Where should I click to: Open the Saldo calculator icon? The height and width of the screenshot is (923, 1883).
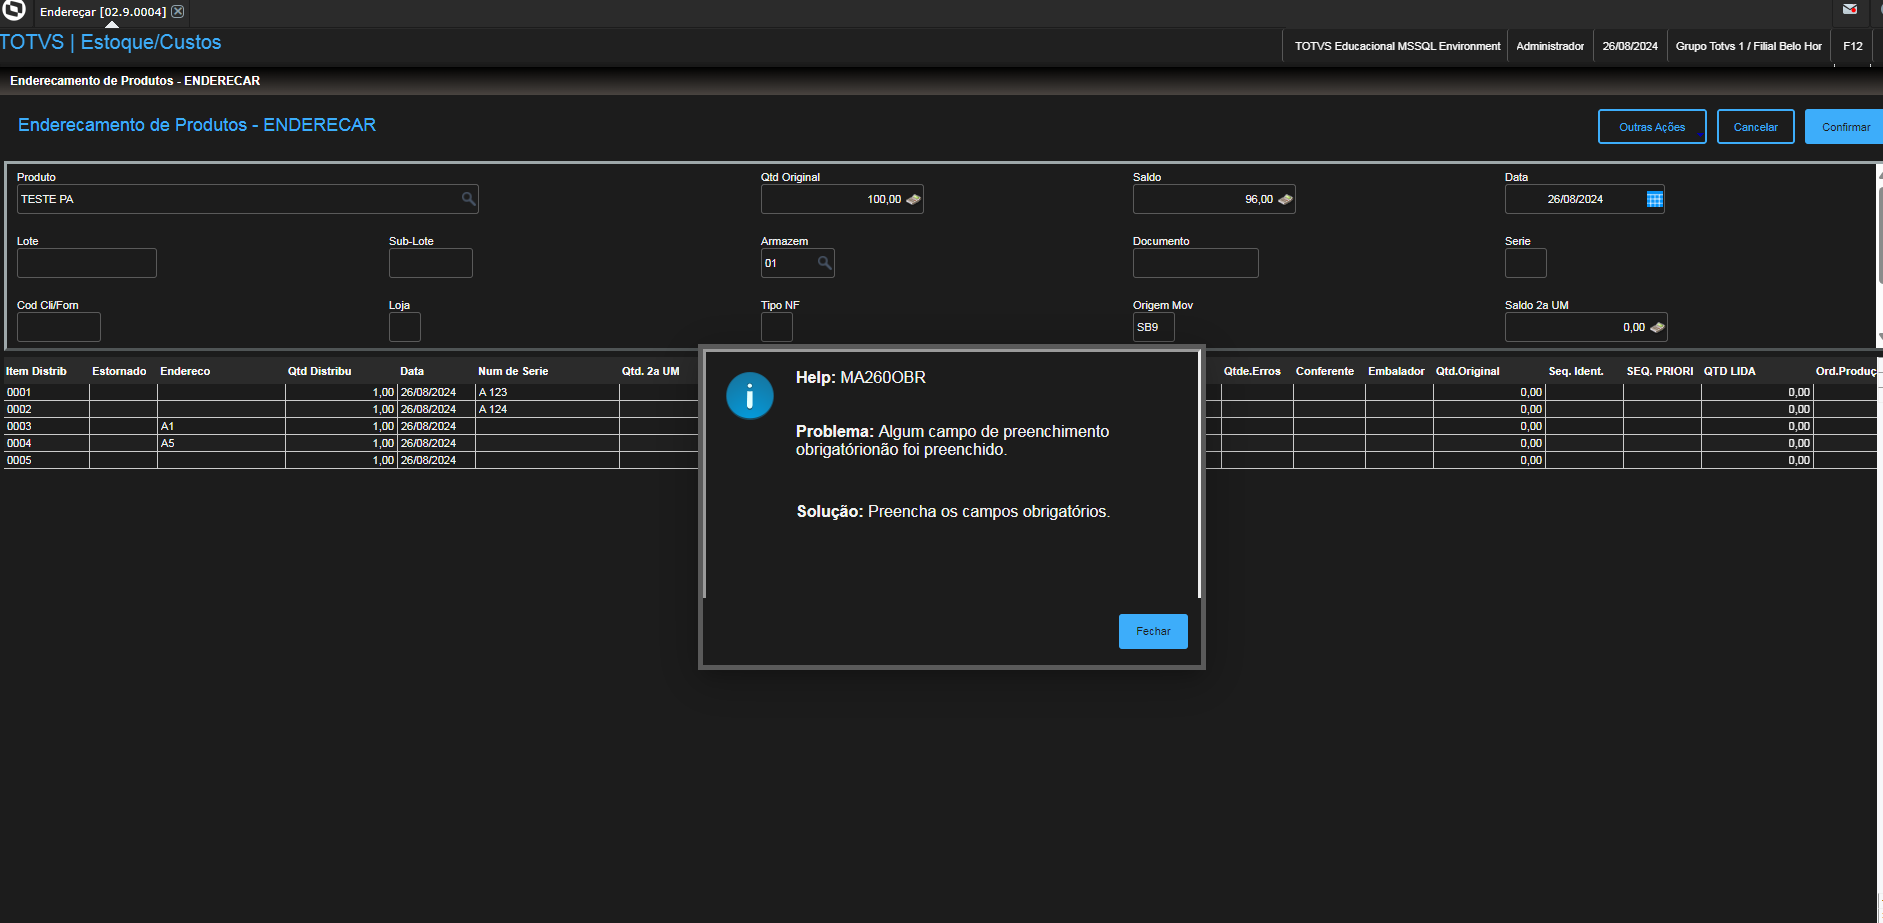(x=1285, y=199)
